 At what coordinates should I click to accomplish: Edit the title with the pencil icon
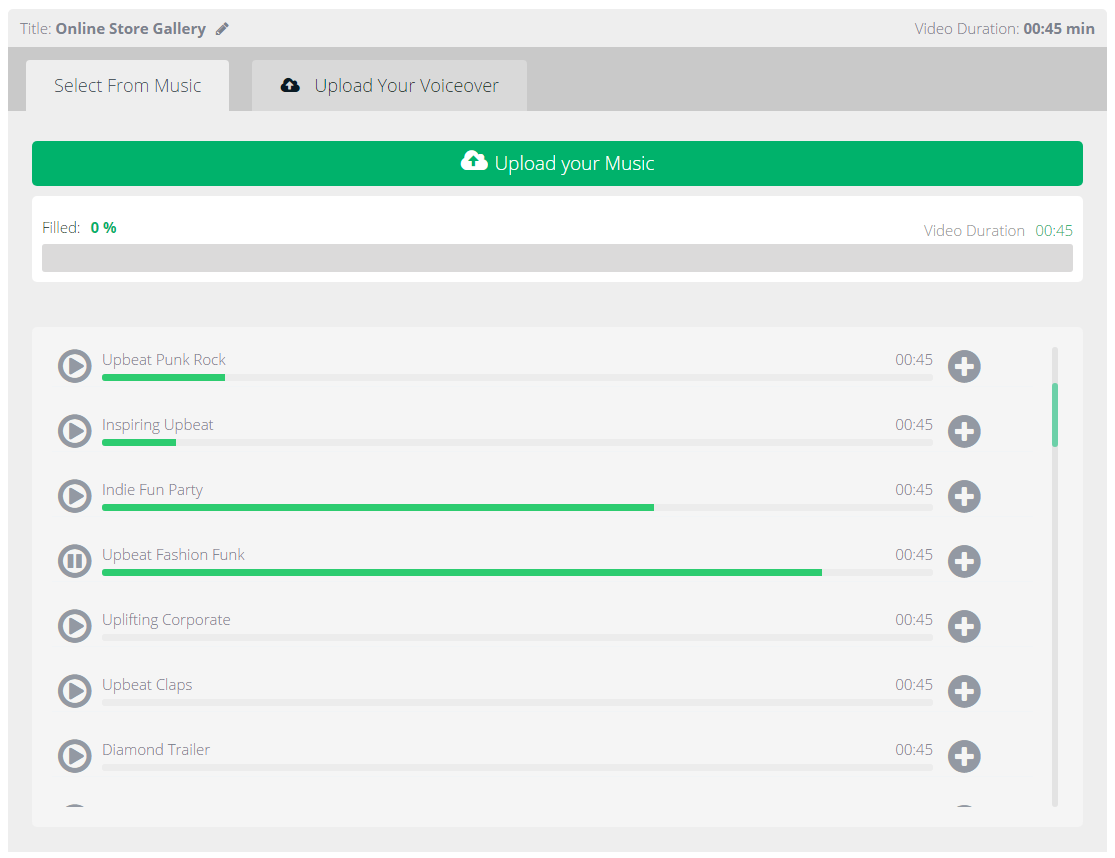coord(222,29)
